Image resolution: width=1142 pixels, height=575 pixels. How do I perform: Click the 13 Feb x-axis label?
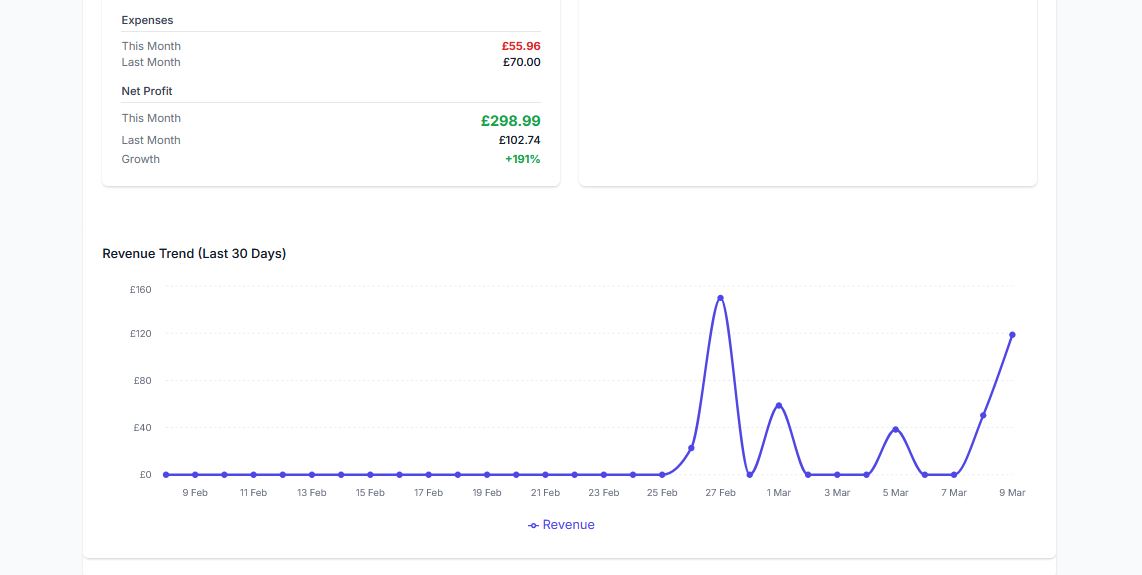click(312, 493)
